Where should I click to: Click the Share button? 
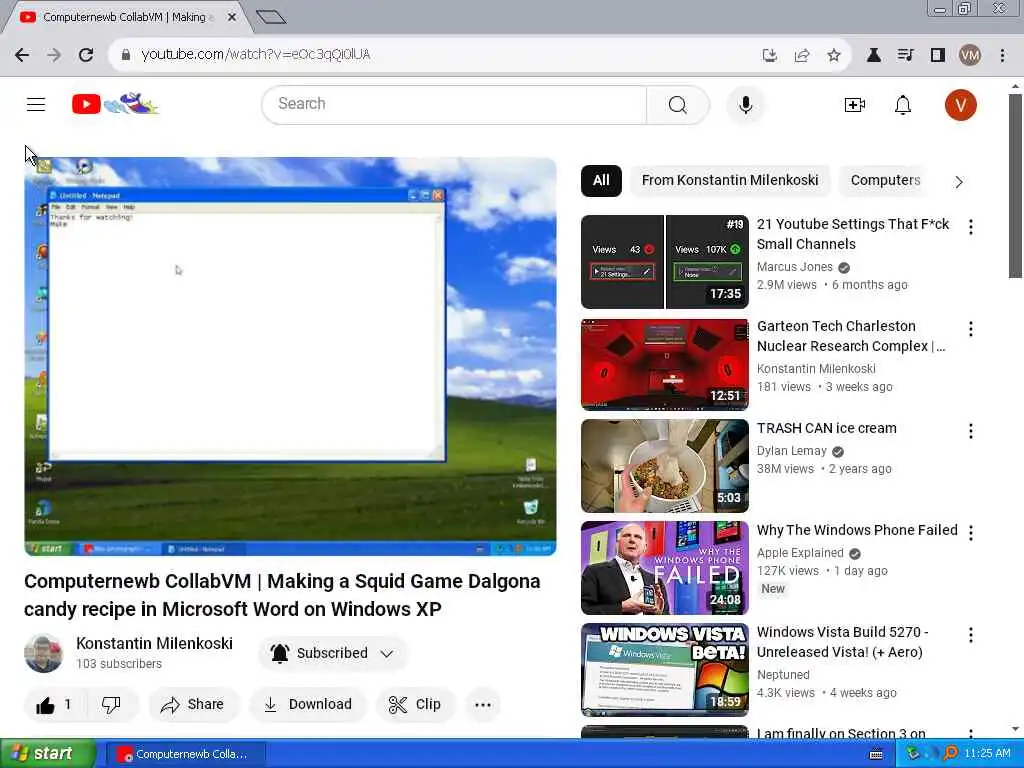193,705
